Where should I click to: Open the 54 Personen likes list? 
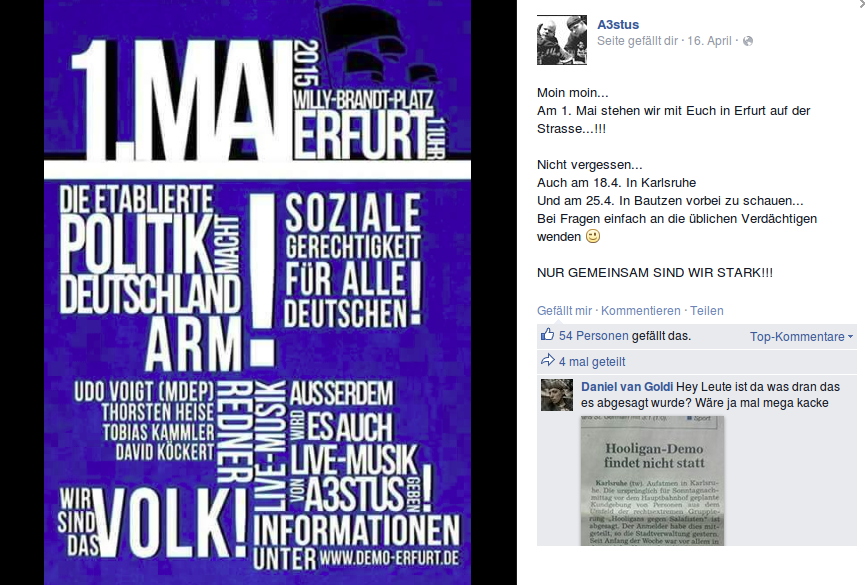point(594,336)
